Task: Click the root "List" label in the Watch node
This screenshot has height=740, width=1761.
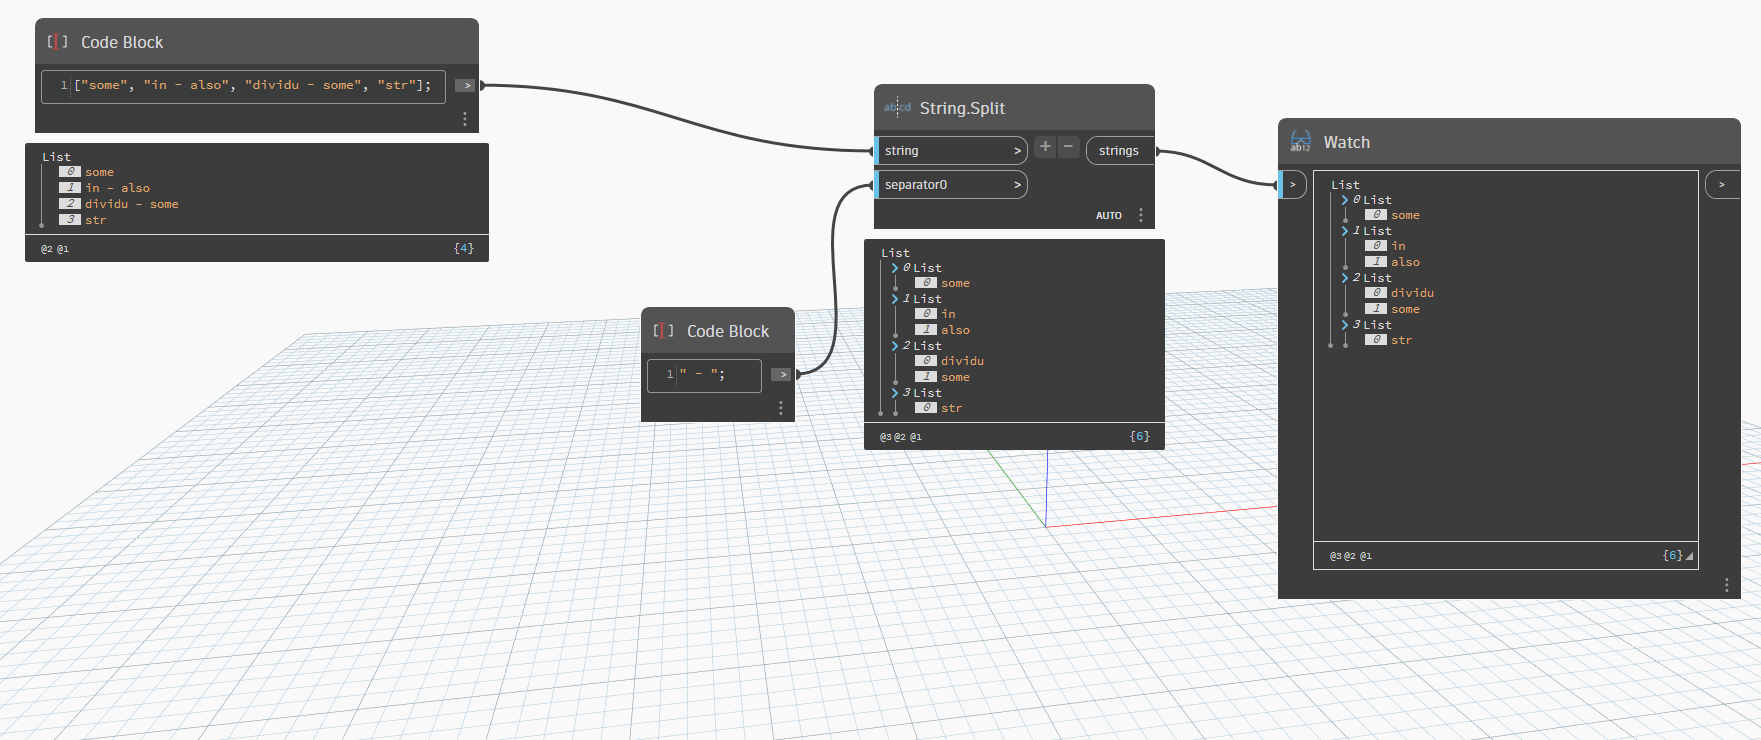Action: (x=1345, y=185)
